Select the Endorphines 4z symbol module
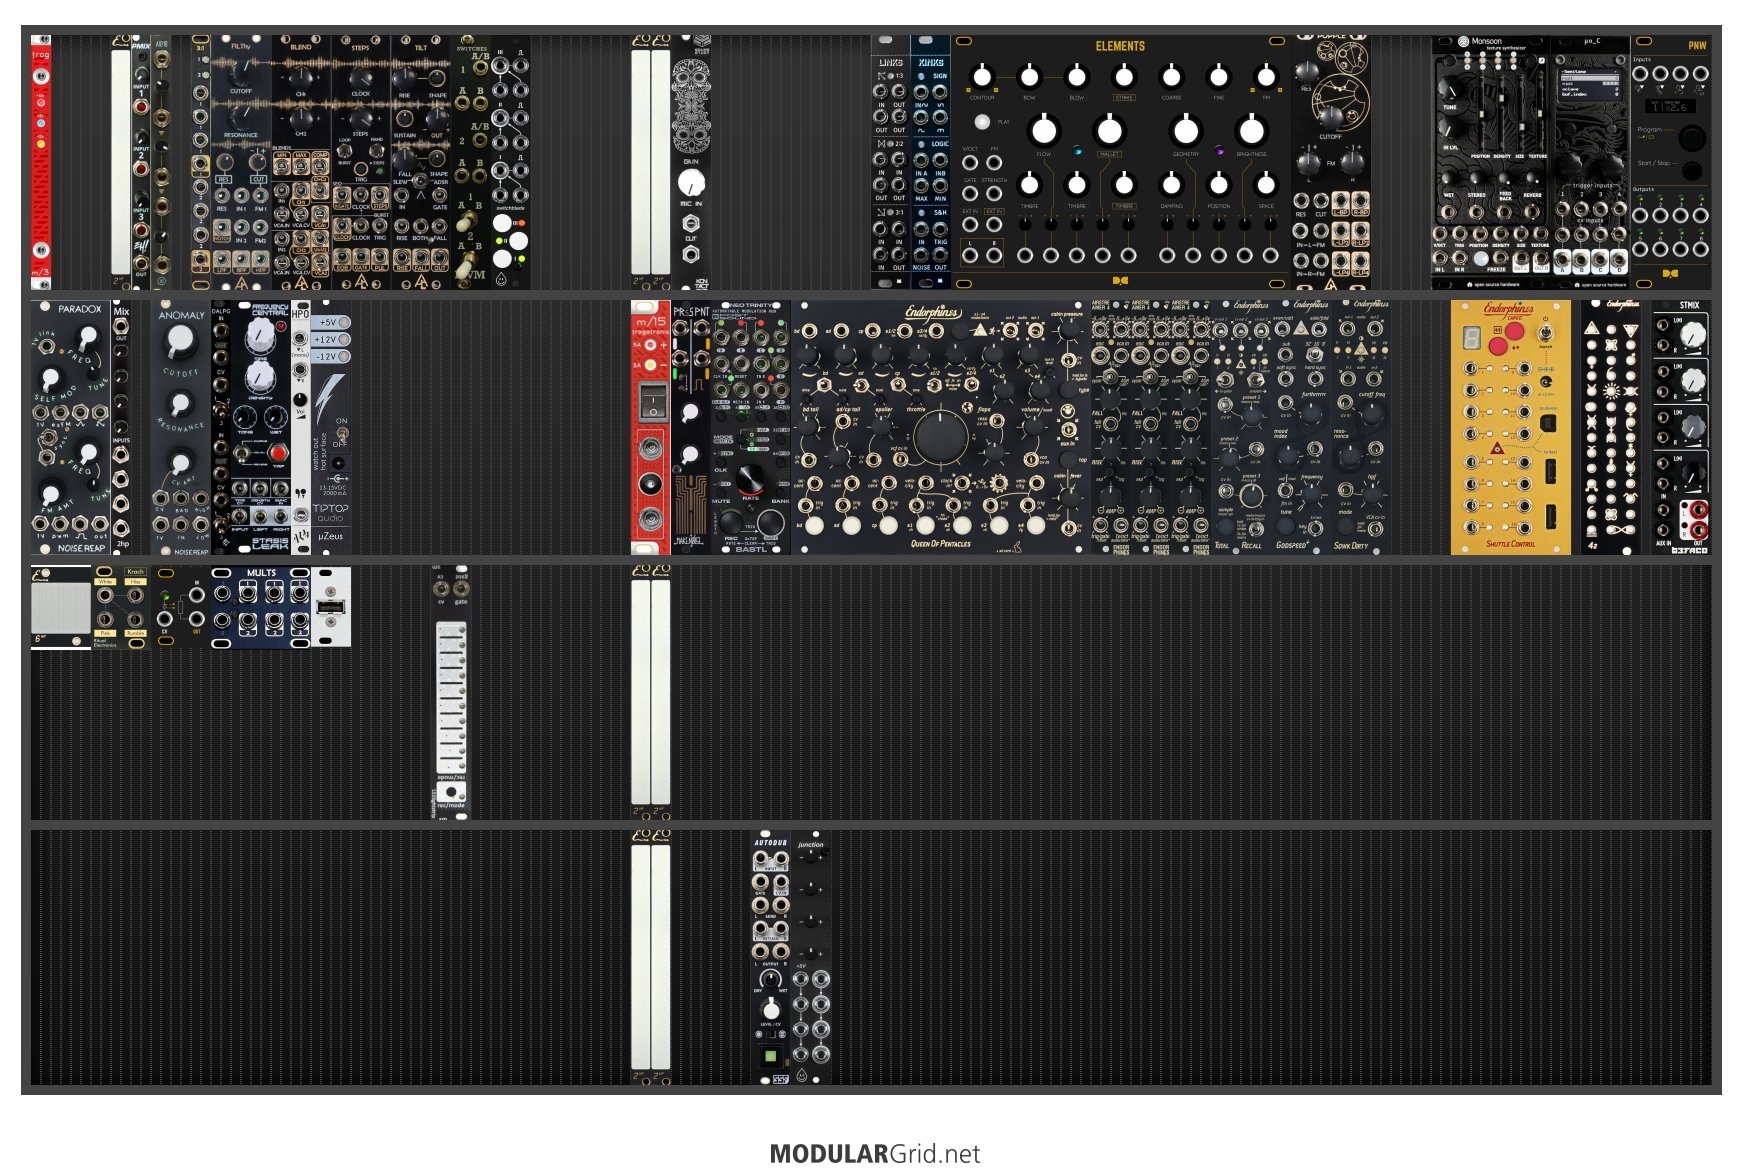 click(x=1610, y=427)
